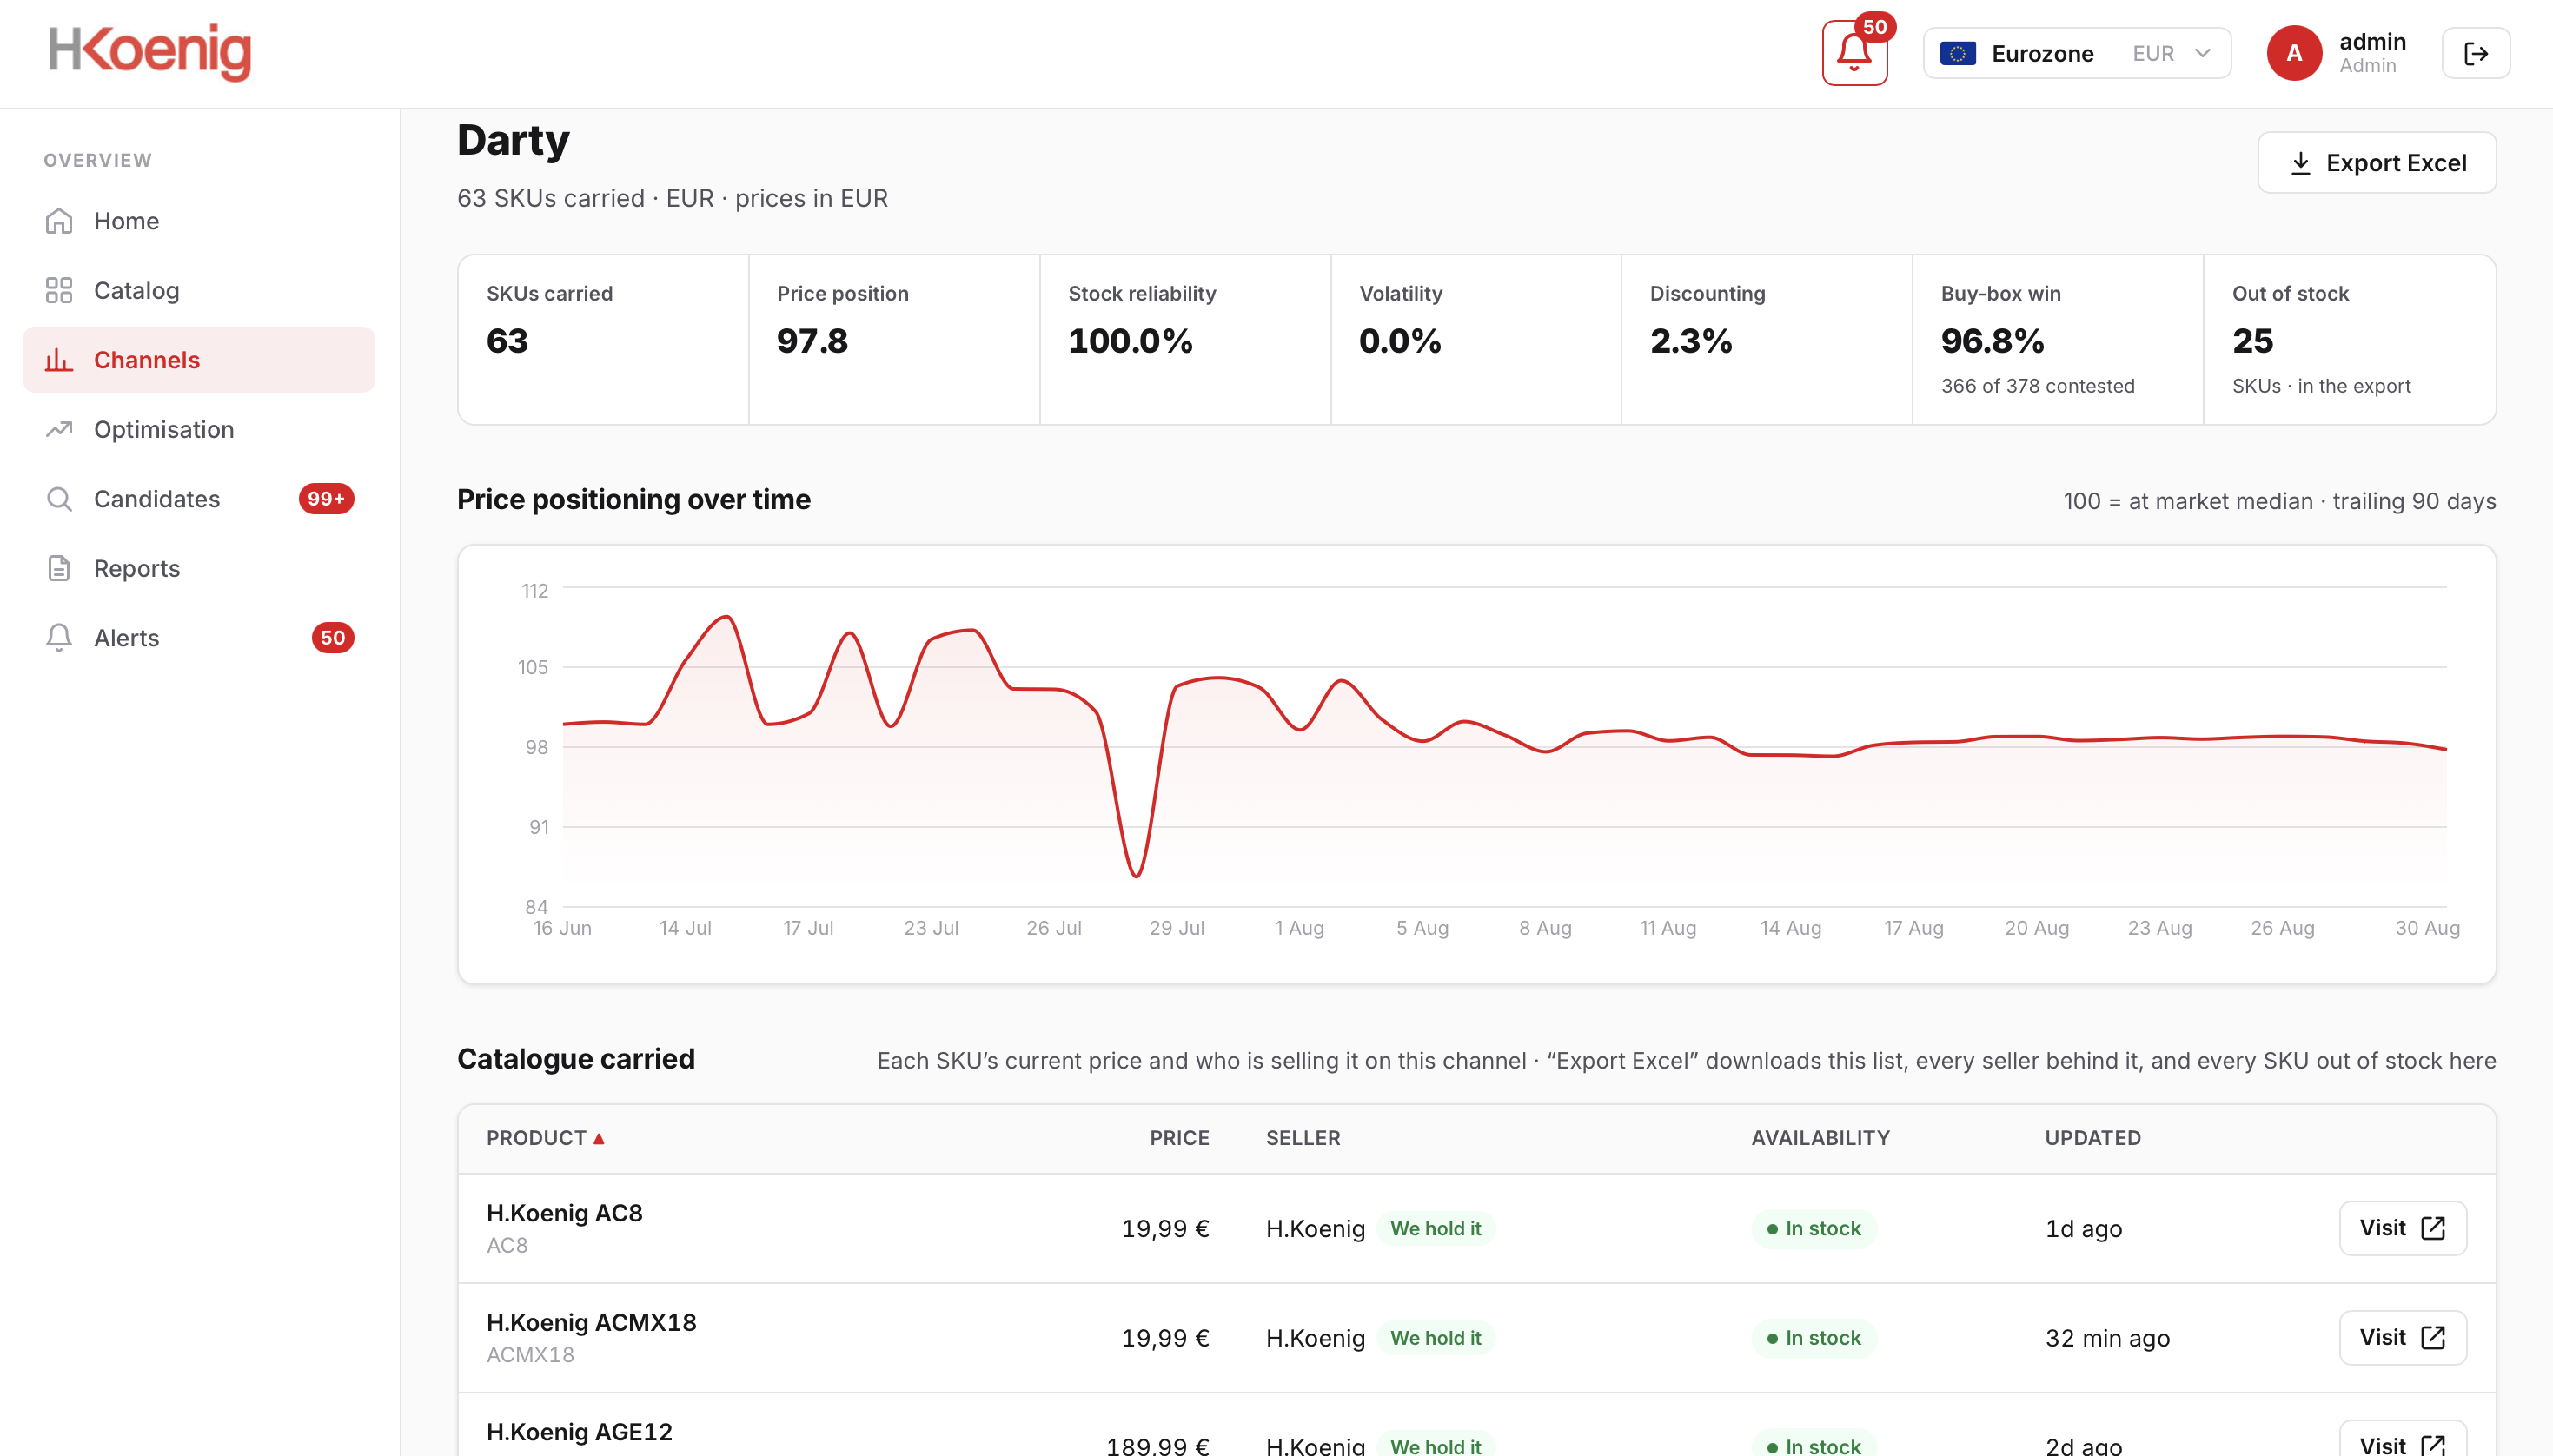Click the Candidates magnifier icon
The width and height of the screenshot is (2553, 1456).
click(x=59, y=499)
